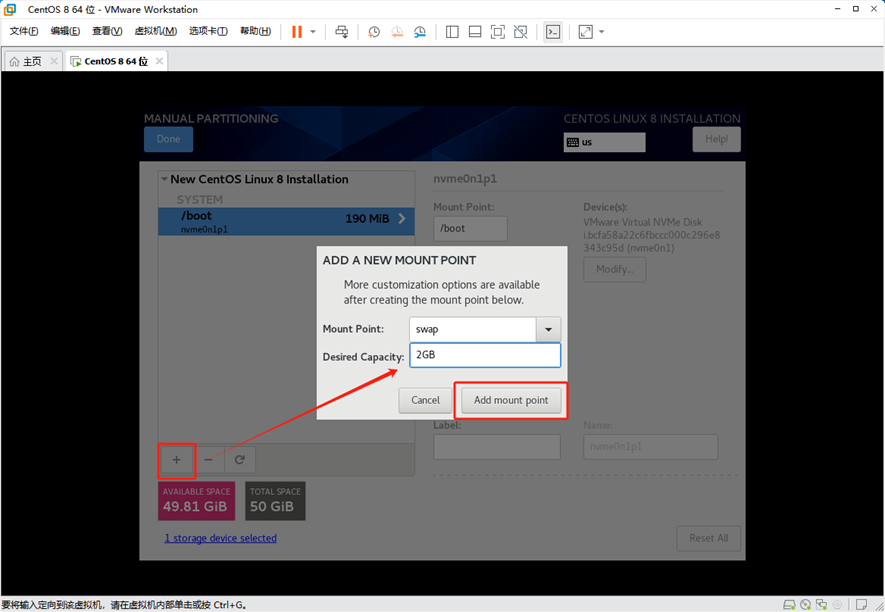Click SYSTEM section heading
This screenshot has width=885, height=612.
(x=200, y=199)
